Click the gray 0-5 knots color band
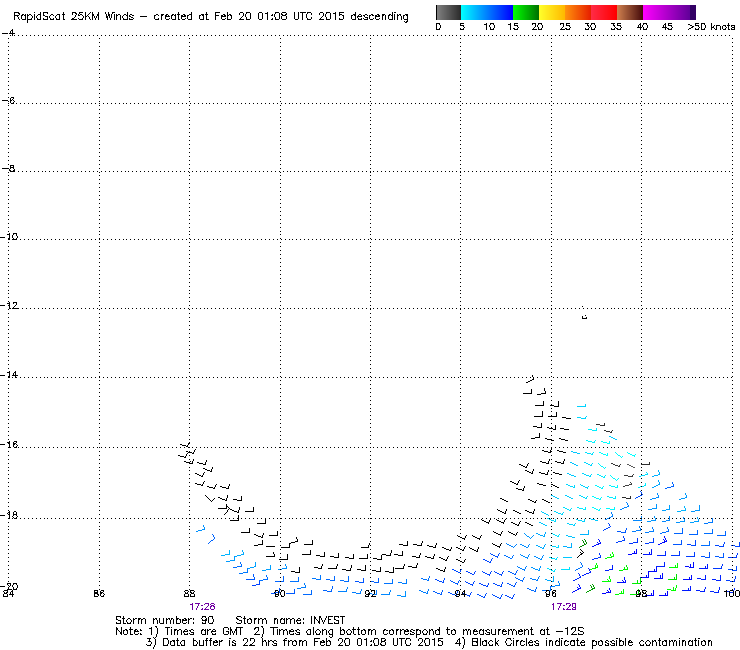 coord(448,12)
